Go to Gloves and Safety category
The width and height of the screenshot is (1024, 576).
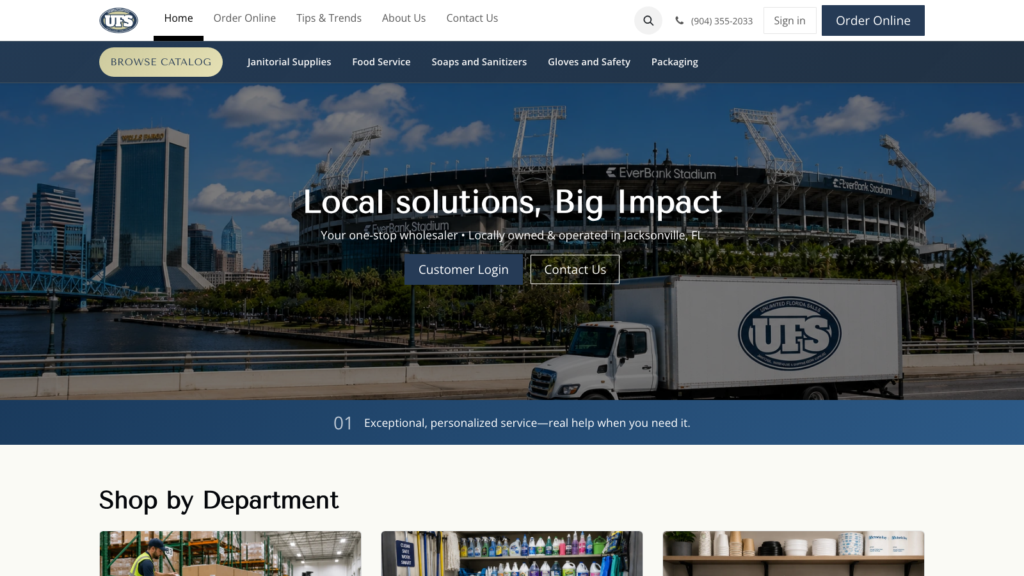click(x=588, y=62)
